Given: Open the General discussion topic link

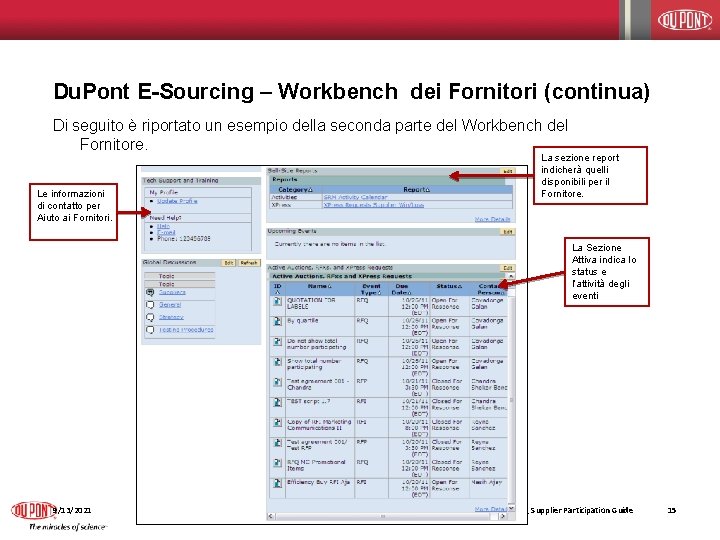Looking at the screenshot, I should [170, 305].
